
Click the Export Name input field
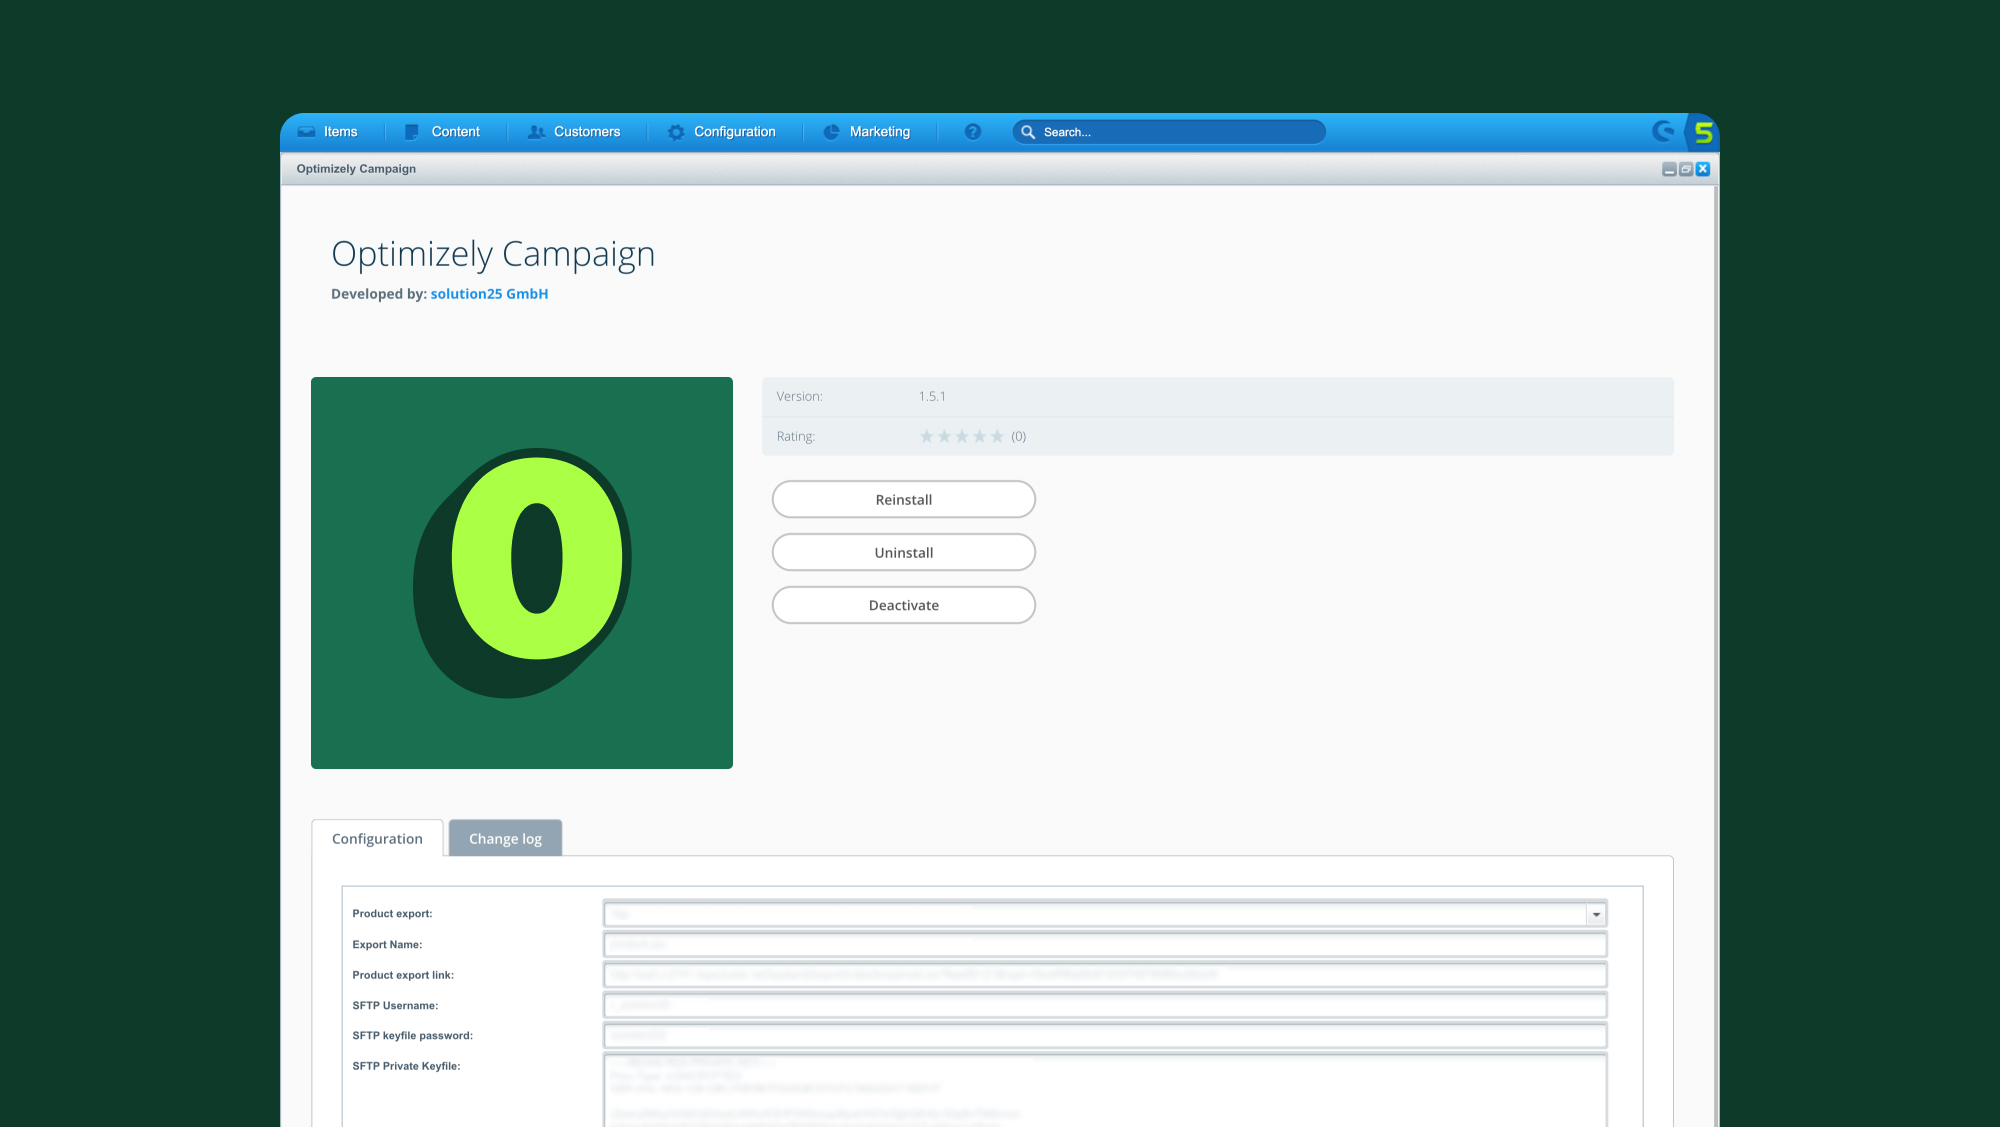[1105, 944]
